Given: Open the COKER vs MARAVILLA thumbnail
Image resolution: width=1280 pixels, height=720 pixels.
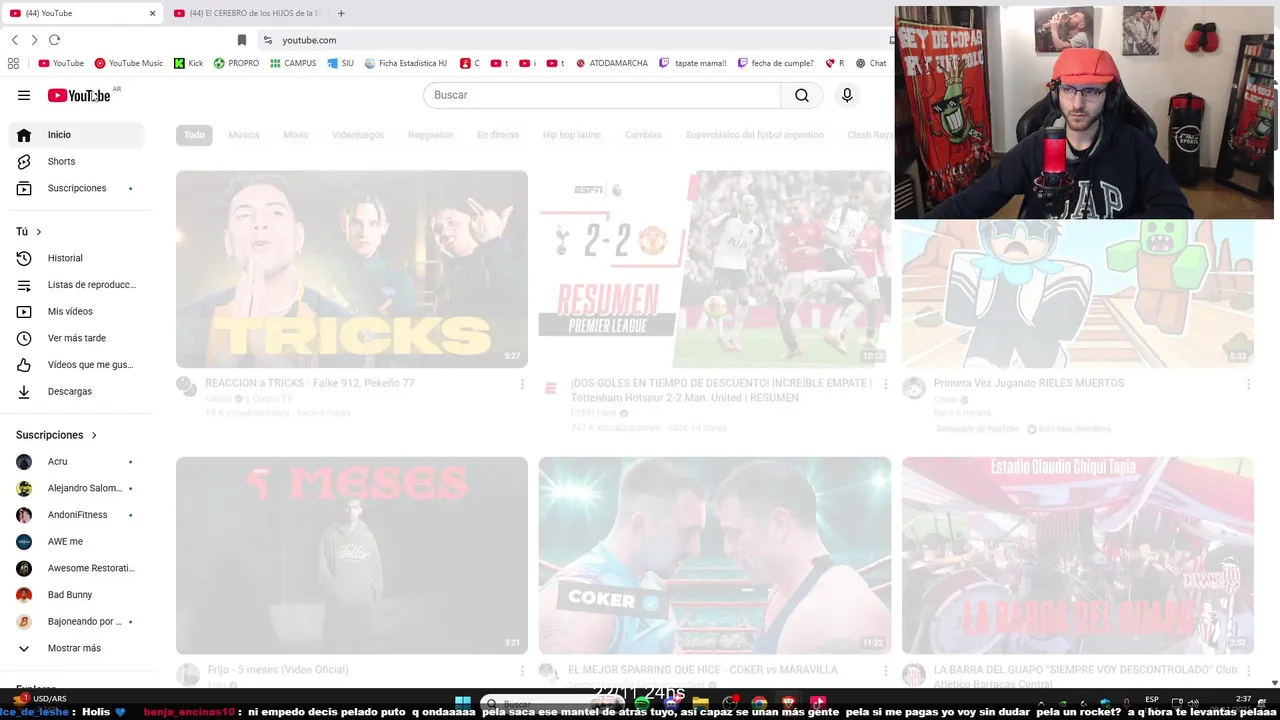Looking at the screenshot, I should pyautogui.click(x=715, y=556).
